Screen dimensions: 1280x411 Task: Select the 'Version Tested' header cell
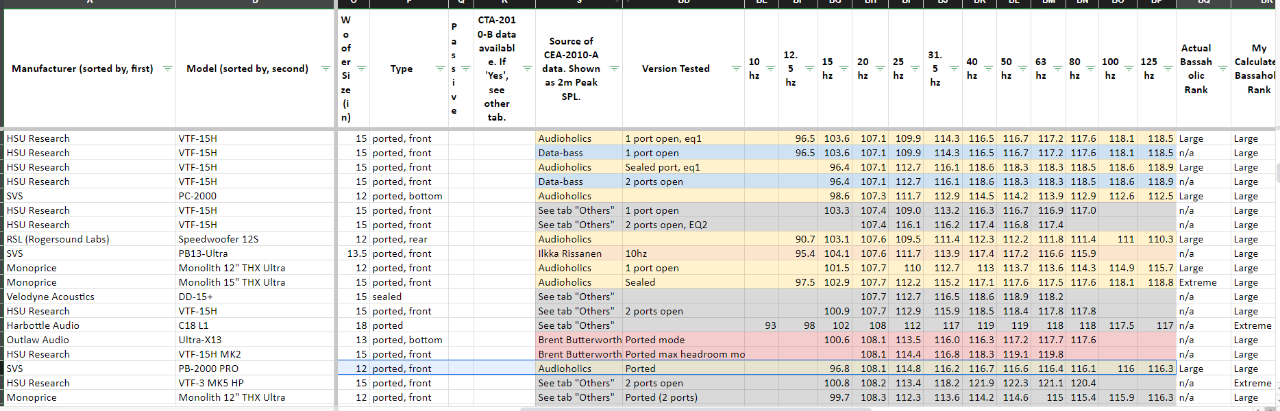point(683,69)
